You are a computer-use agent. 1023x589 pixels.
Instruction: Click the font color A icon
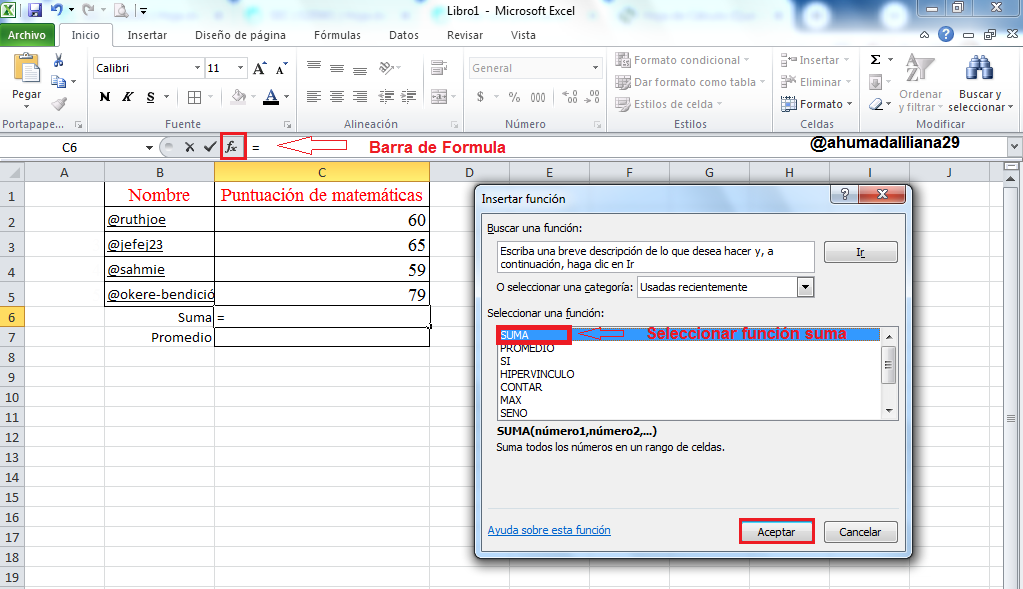coord(271,97)
